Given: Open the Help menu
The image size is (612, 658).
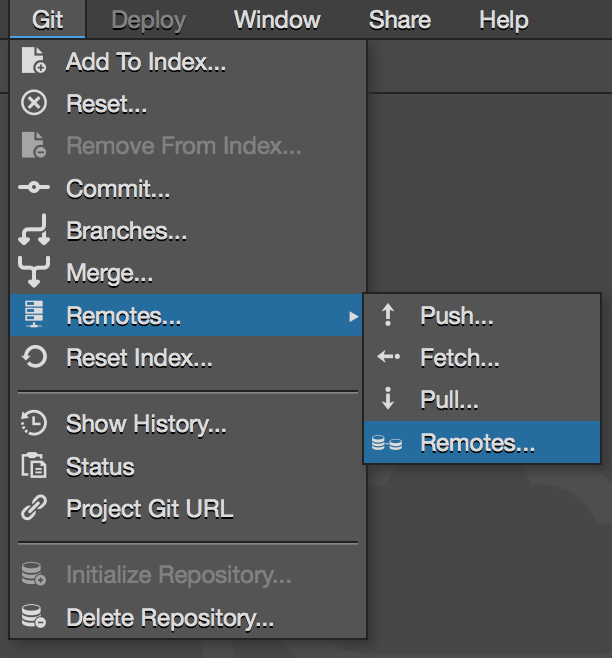Looking at the screenshot, I should coord(503,20).
